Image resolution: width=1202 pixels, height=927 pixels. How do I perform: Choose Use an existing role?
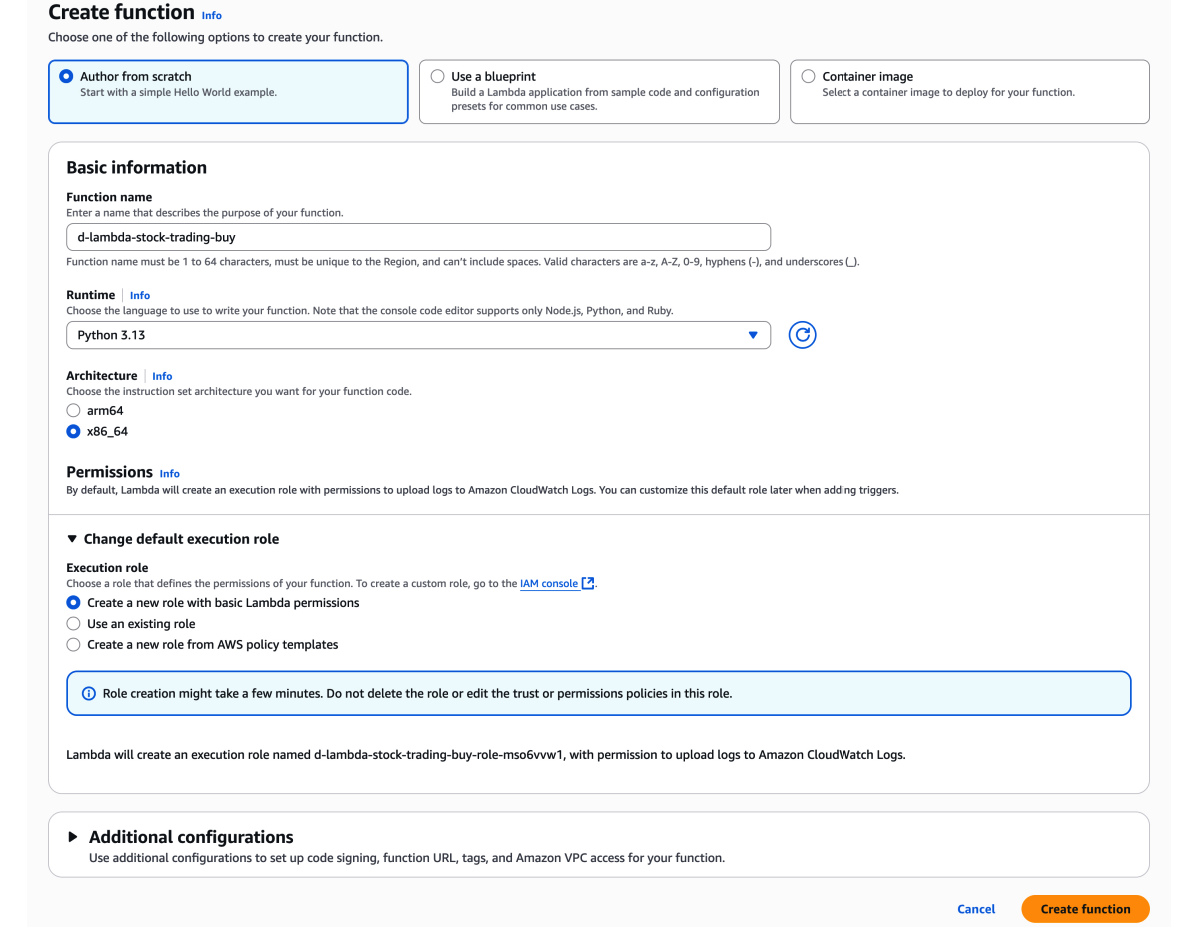click(x=73, y=624)
